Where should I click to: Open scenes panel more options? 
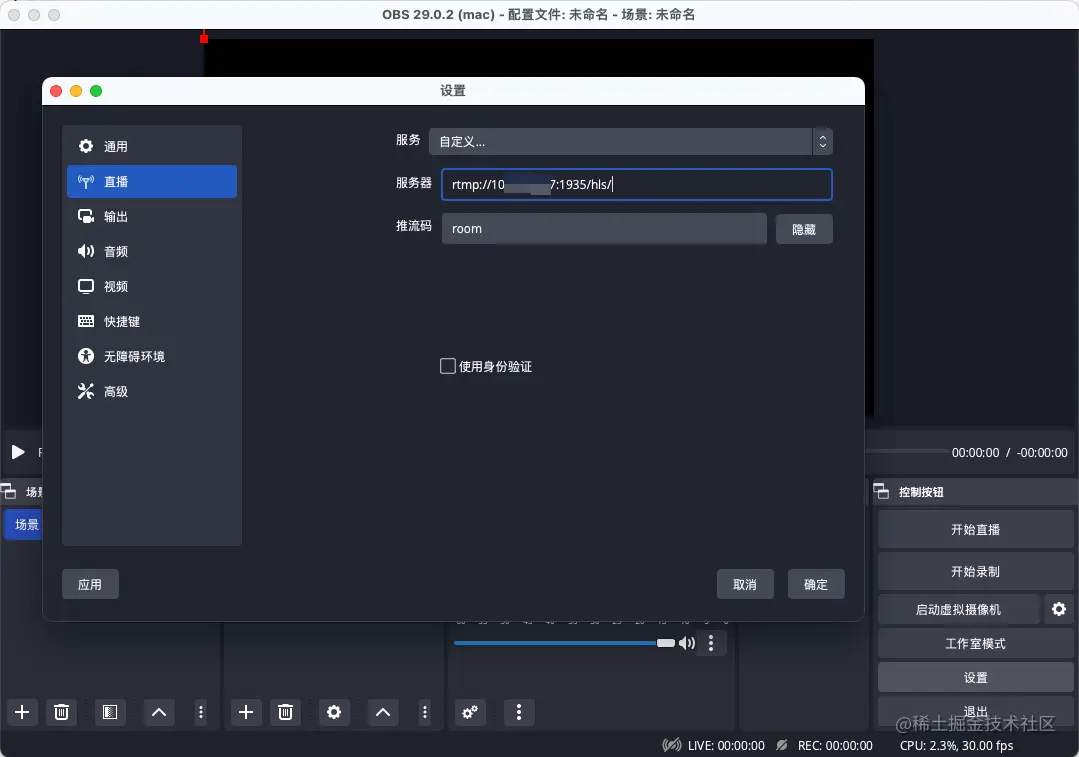coord(200,712)
